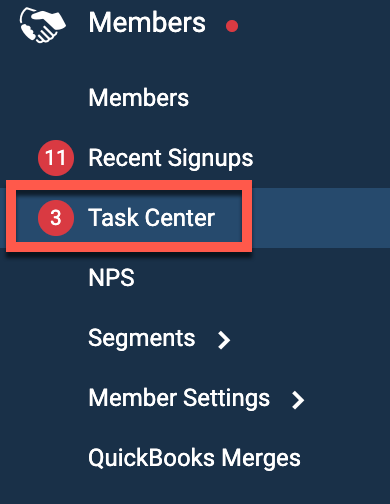
Task: Open Recent Signups
Action: click(171, 158)
